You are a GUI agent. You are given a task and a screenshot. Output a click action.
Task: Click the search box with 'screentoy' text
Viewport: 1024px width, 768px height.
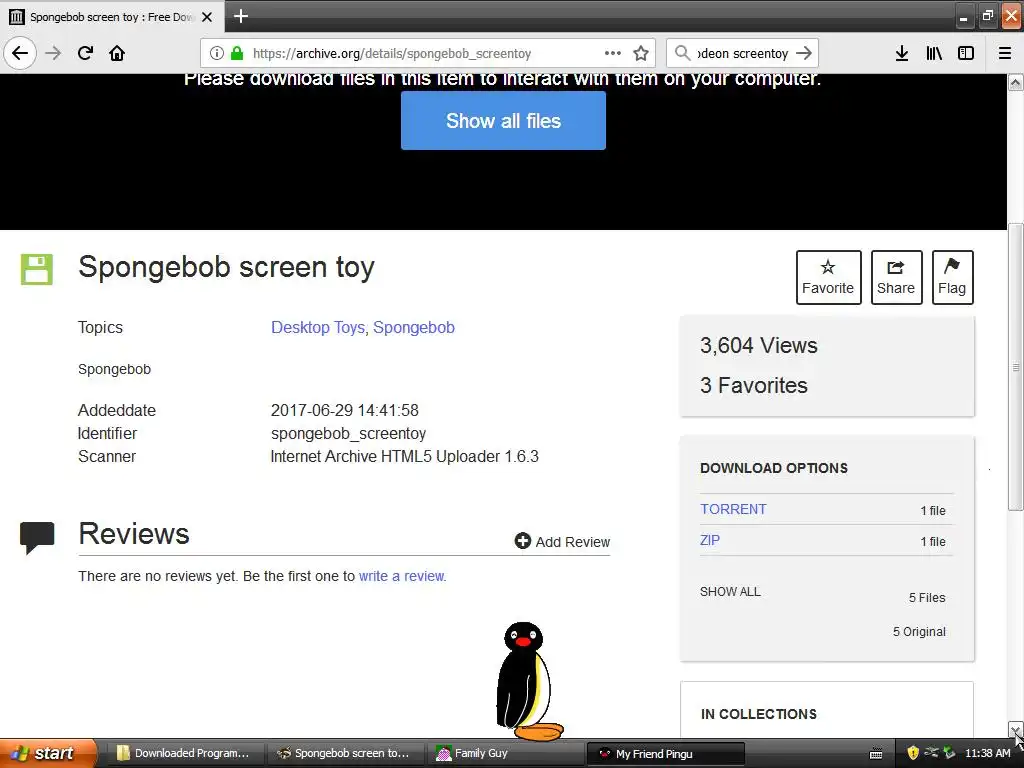point(742,53)
